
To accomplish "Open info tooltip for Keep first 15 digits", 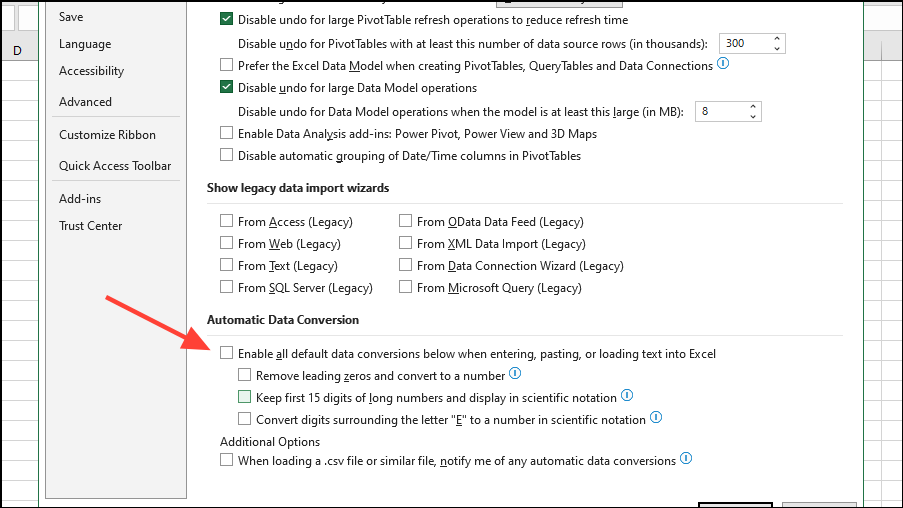I will 627,396.
